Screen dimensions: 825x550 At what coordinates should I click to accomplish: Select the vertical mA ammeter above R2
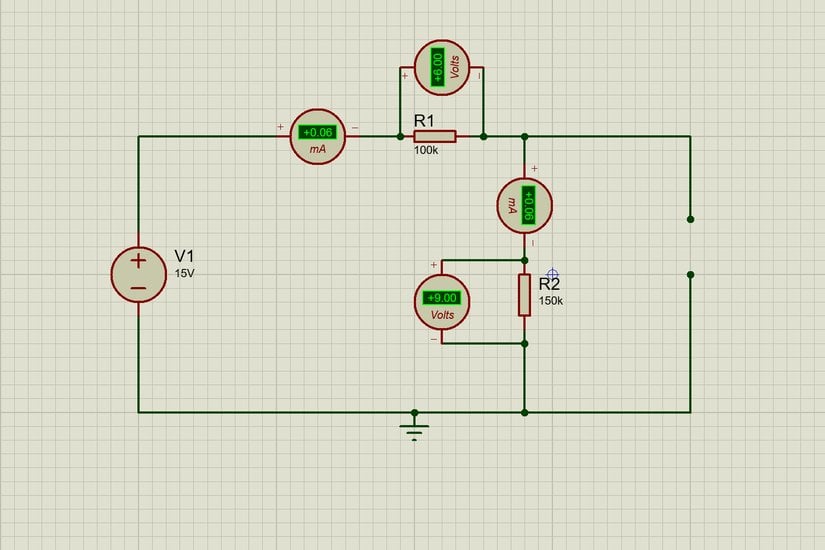point(525,206)
